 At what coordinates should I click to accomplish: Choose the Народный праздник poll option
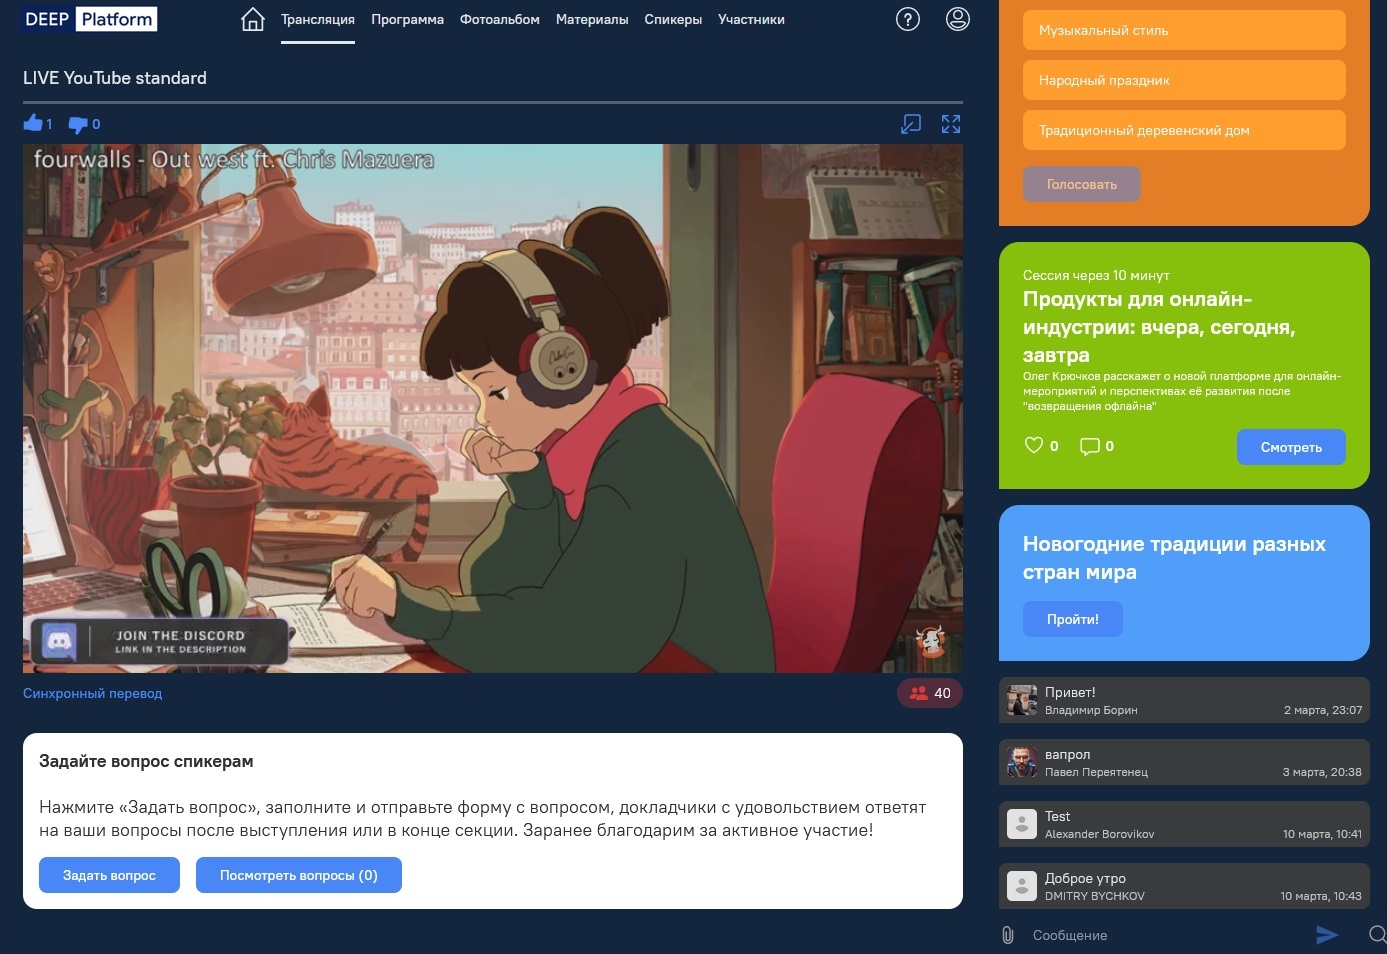pos(1184,80)
